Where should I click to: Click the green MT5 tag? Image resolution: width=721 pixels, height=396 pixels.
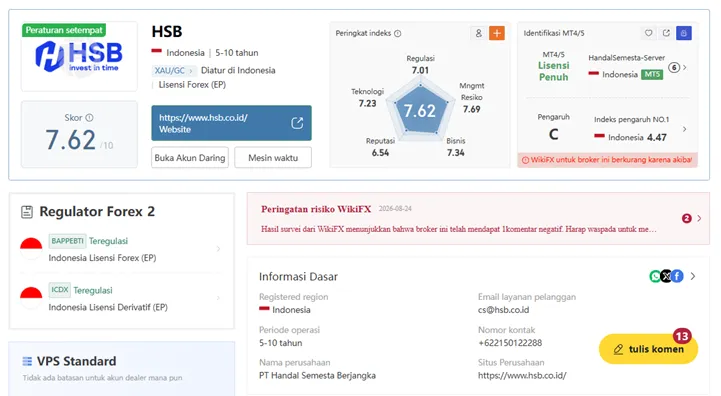pyautogui.click(x=652, y=75)
